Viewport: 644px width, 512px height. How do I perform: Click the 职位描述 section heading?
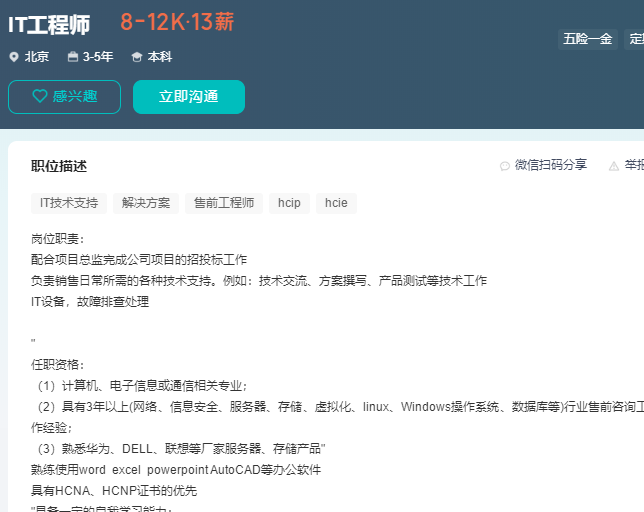click(x=59, y=166)
